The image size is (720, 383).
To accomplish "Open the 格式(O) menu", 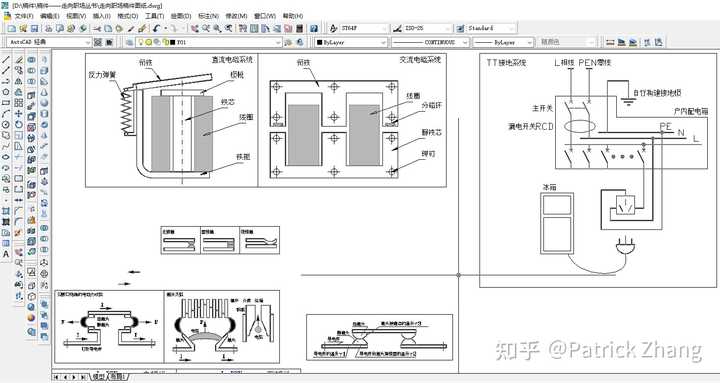I will (128, 16).
